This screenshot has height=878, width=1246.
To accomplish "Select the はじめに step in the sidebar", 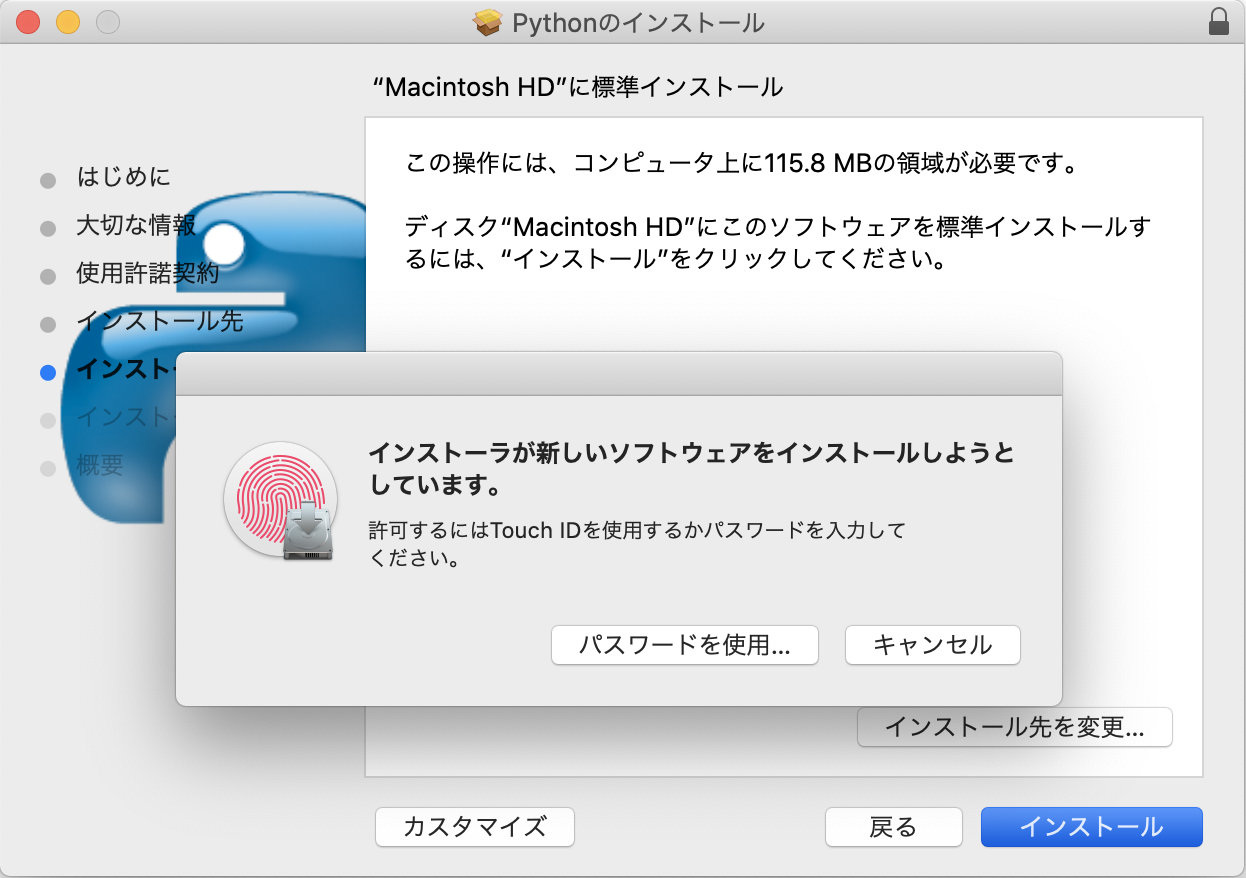I will tap(123, 178).
